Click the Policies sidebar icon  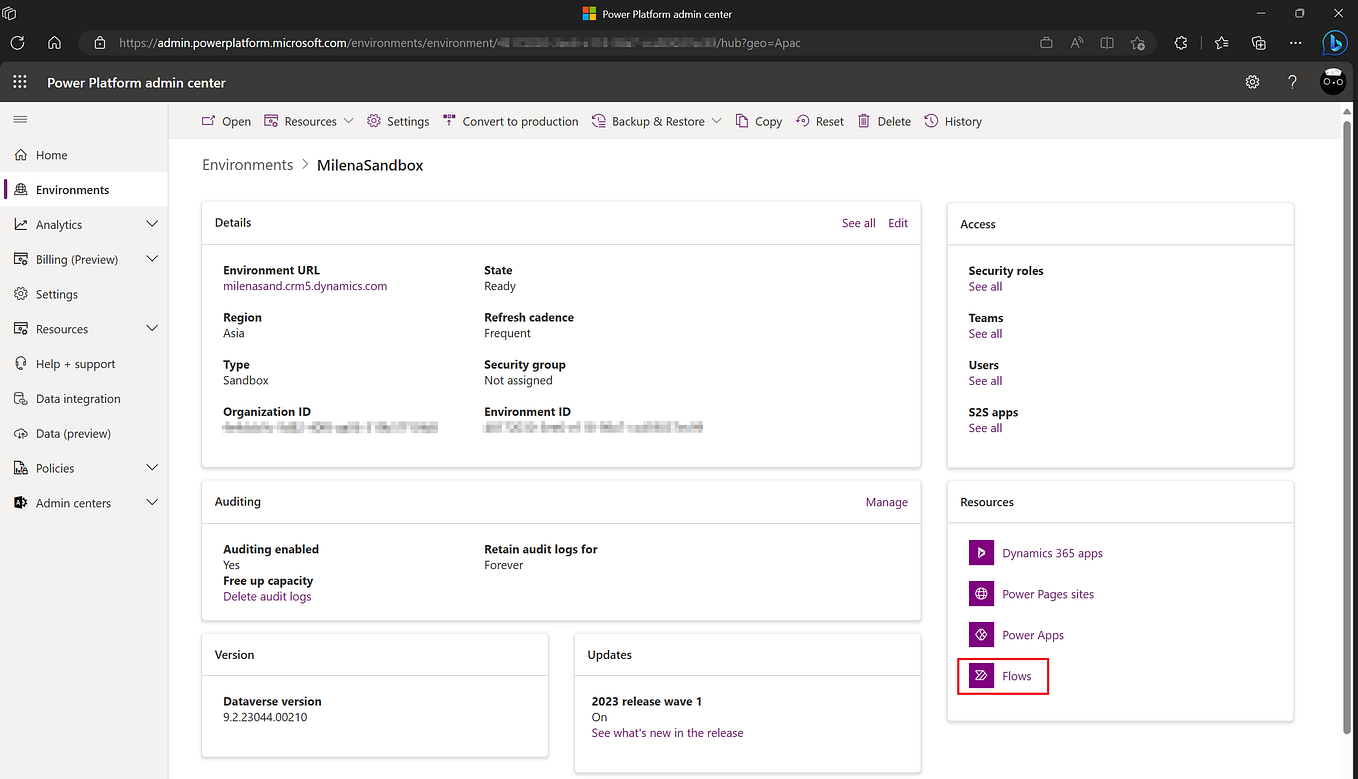pyautogui.click(x=21, y=468)
